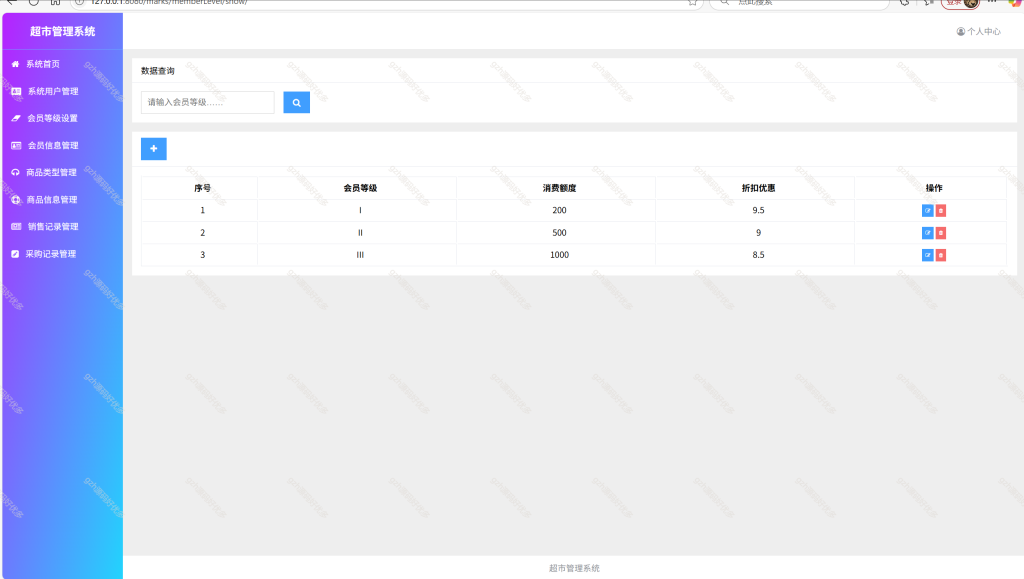Click icon beside 采购记录管理

pyautogui.click(x=15, y=254)
